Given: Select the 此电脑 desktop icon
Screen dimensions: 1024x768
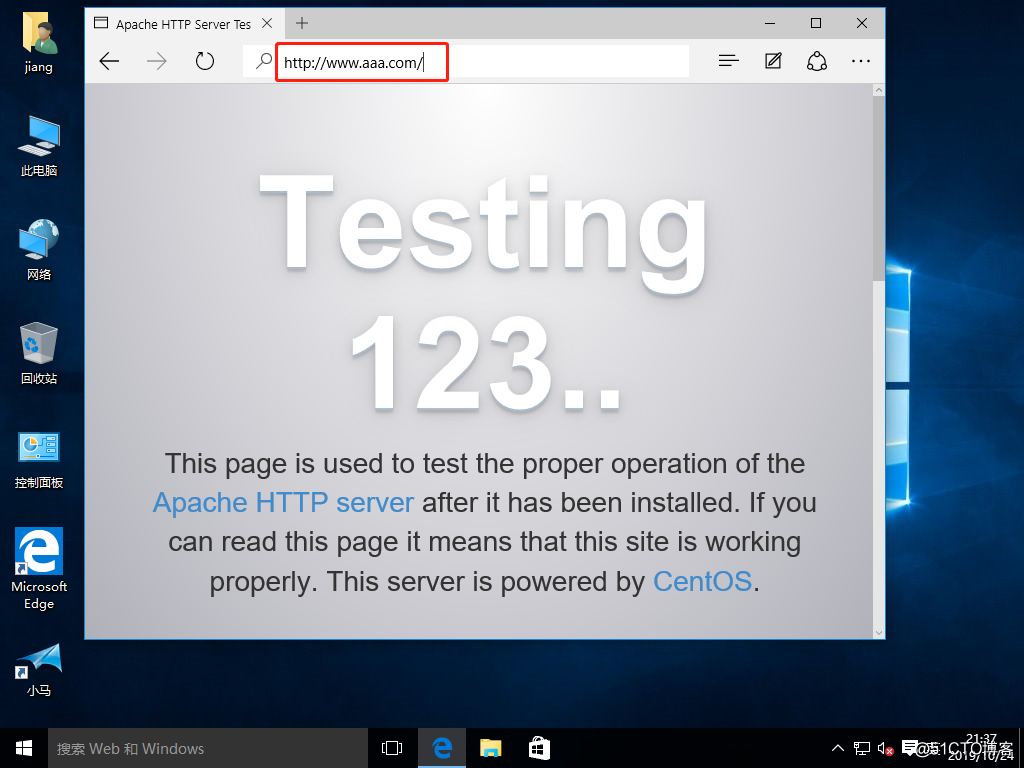Looking at the screenshot, I should coord(39,146).
